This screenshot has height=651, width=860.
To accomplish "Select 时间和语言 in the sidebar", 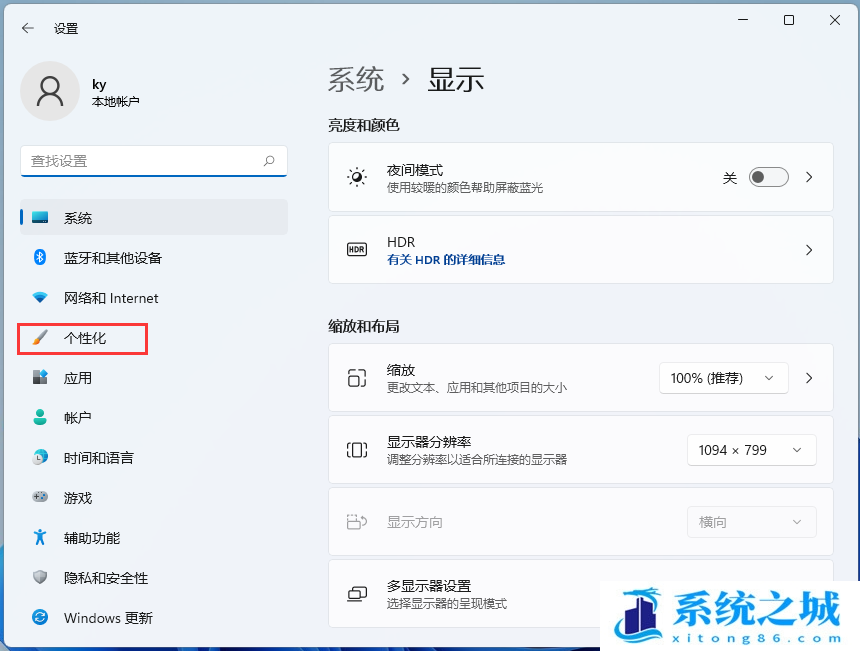I will [98, 458].
